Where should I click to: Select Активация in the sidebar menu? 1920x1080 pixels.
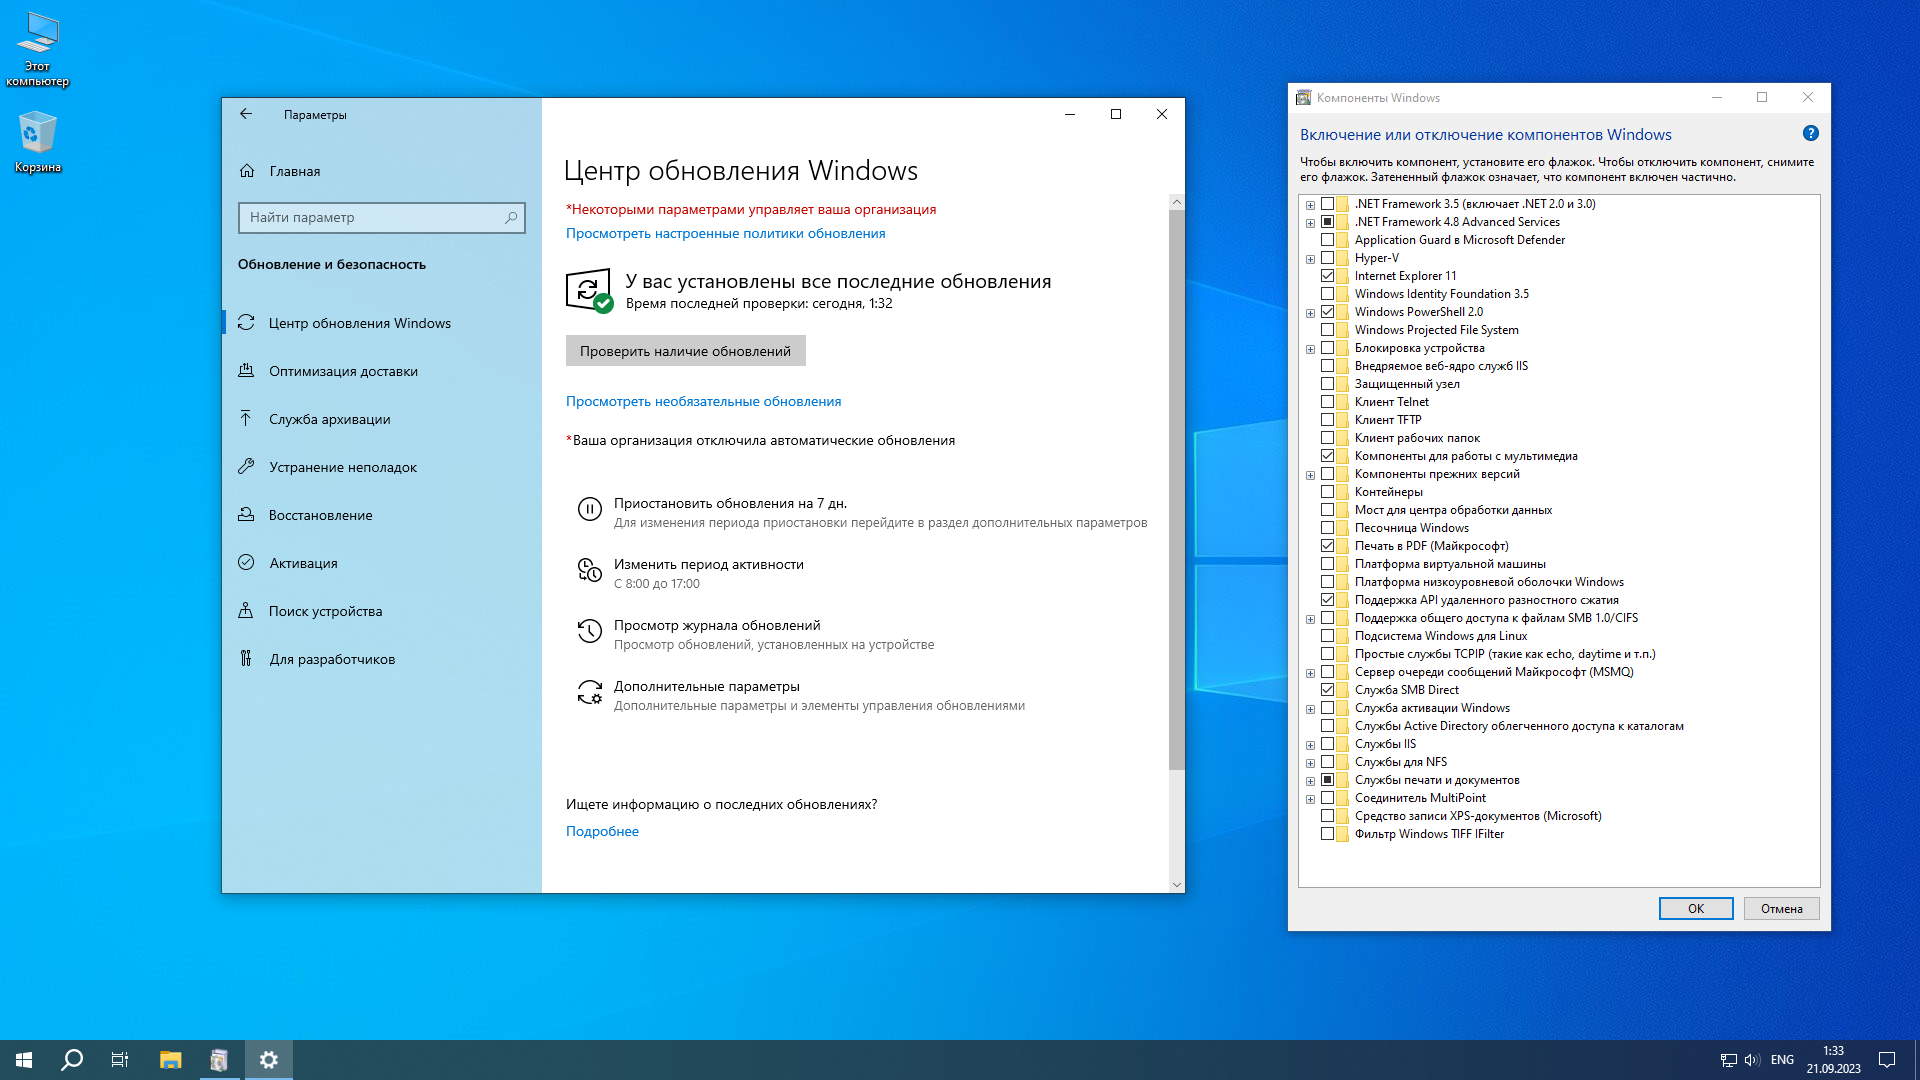click(303, 563)
